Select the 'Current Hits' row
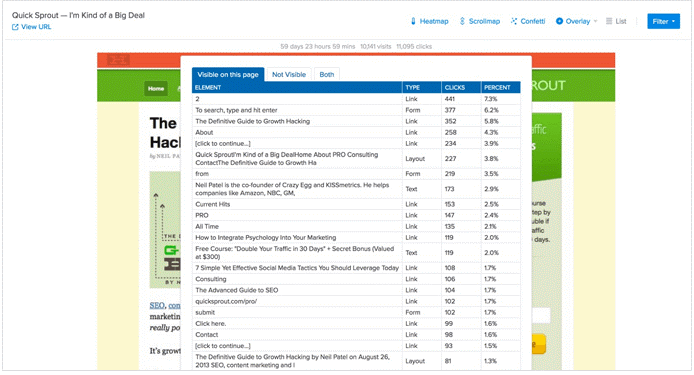 coord(356,204)
